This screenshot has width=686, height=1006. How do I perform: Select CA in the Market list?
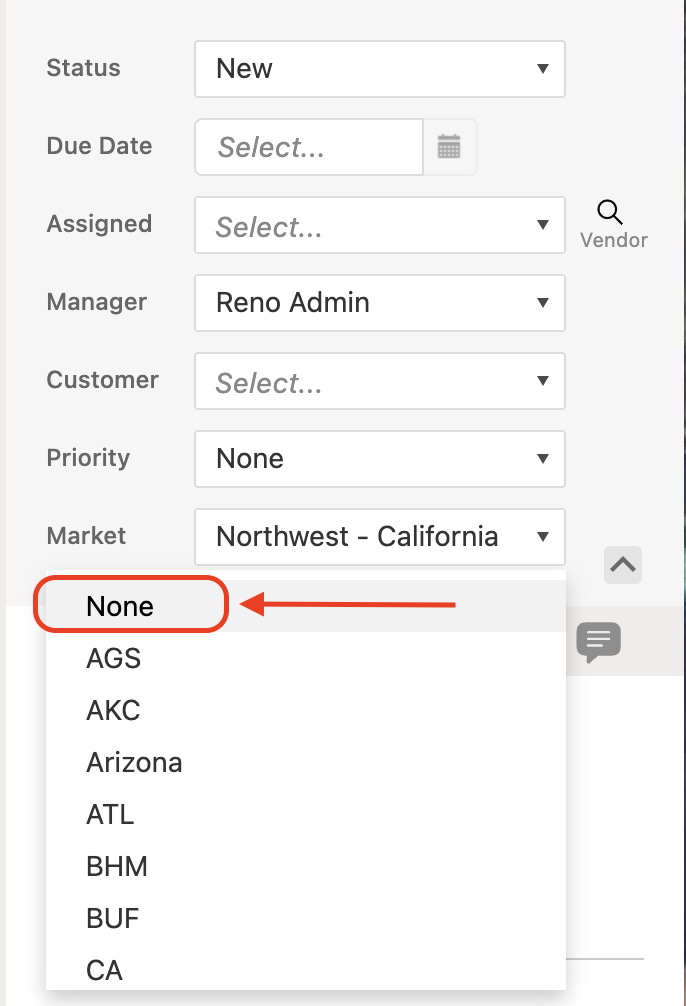105,970
